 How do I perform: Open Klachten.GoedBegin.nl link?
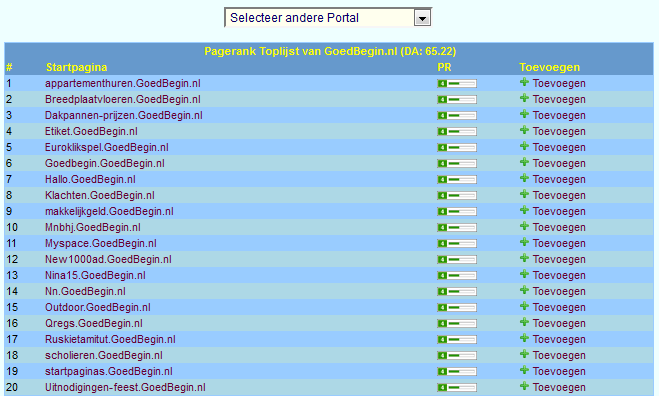point(100,195)
